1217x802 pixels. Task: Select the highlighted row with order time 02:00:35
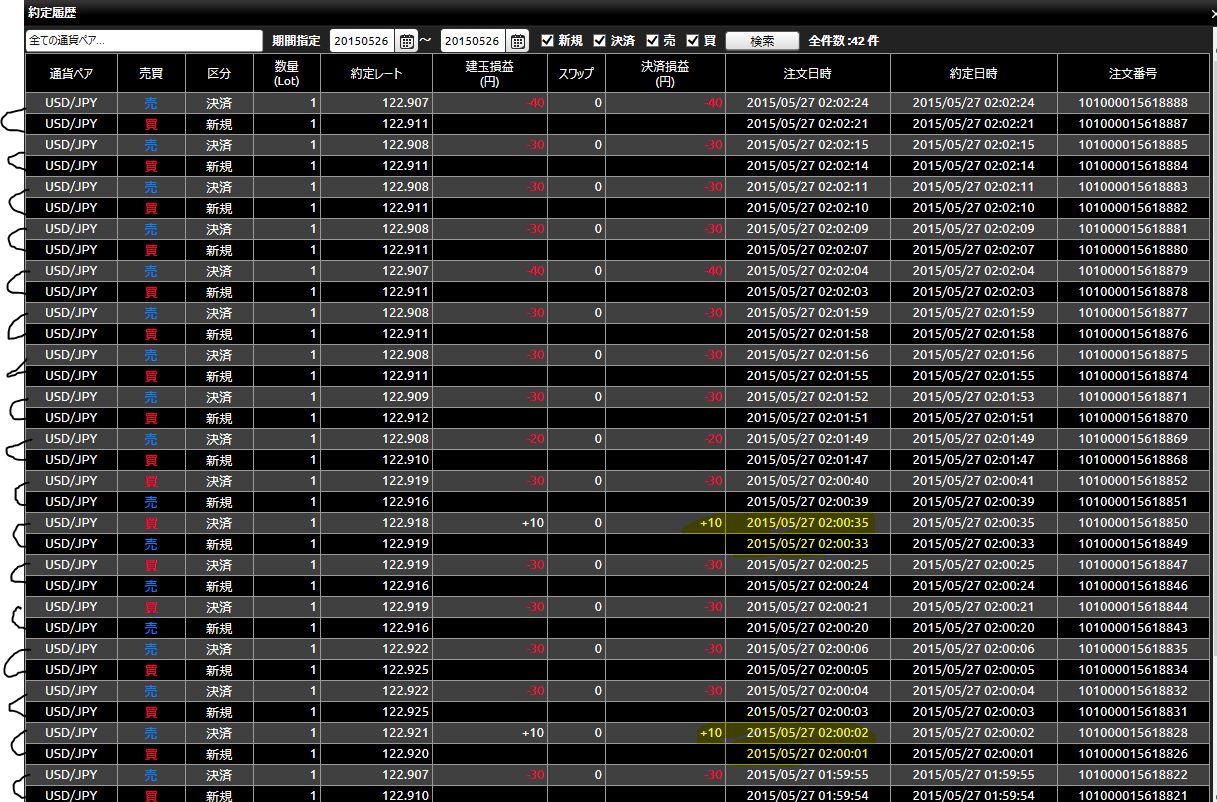tap(618, 523)
